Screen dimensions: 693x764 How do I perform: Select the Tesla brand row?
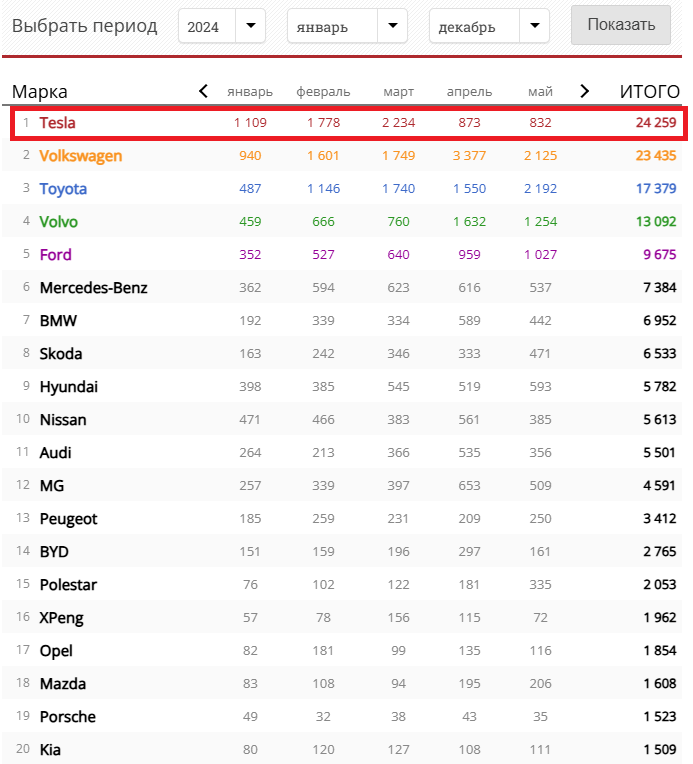pyautogui.click(x=348, y=123)
